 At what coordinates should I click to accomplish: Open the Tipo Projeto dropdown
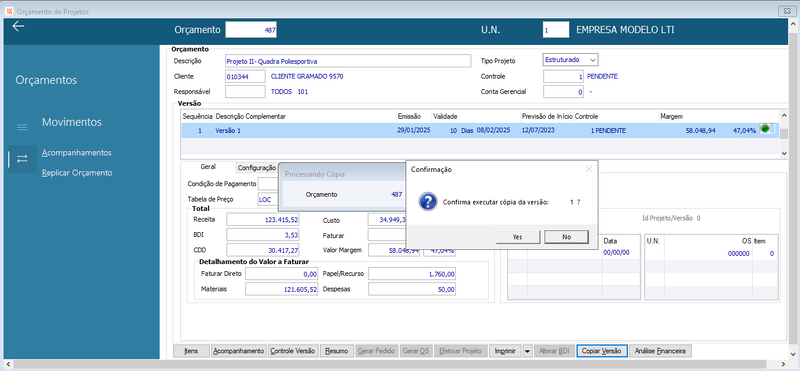pyautogui.click(x=570, y=60)
